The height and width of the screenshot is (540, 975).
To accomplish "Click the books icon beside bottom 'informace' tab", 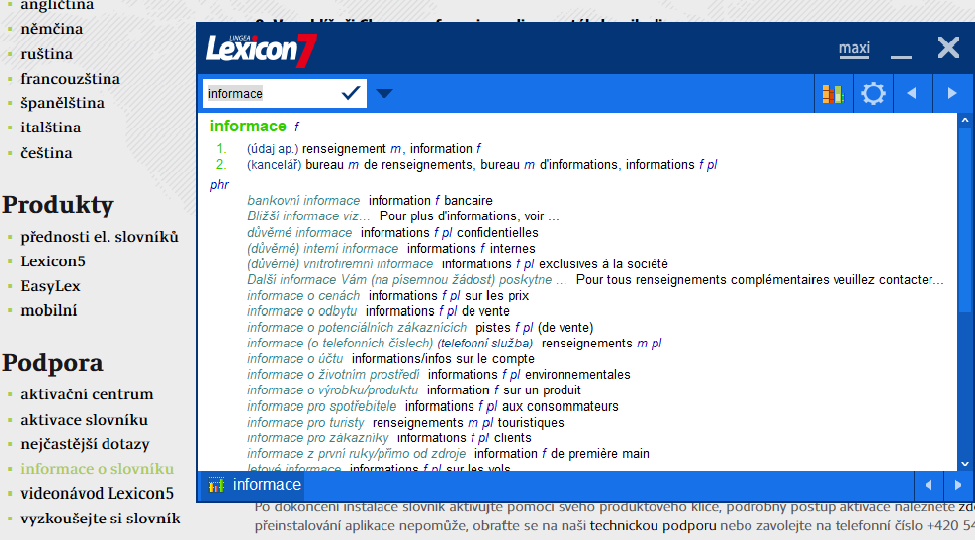I will click(216, 486).
